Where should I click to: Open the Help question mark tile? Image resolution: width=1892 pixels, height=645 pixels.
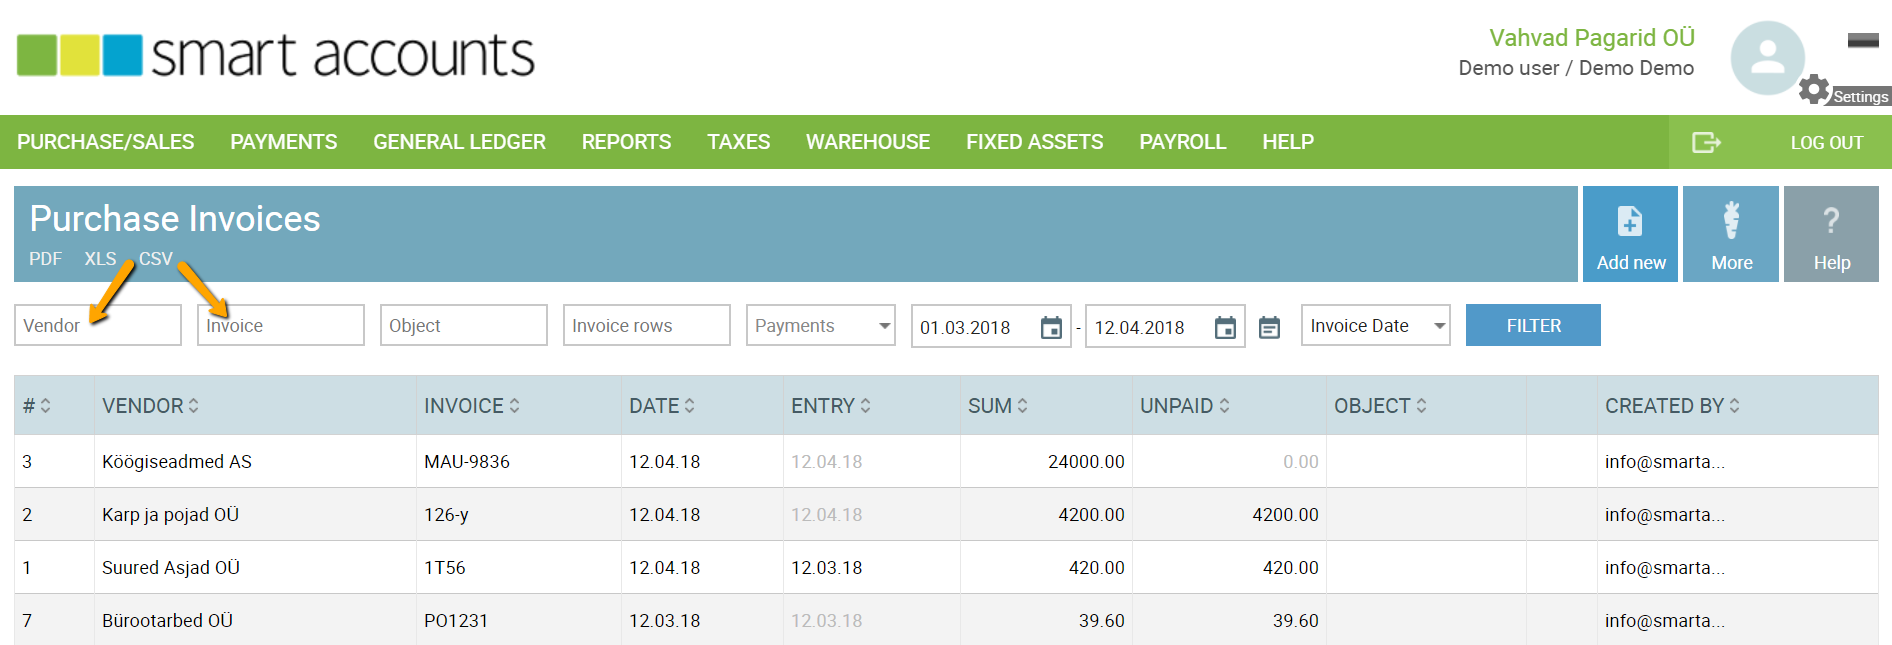tap(1831, 234)
